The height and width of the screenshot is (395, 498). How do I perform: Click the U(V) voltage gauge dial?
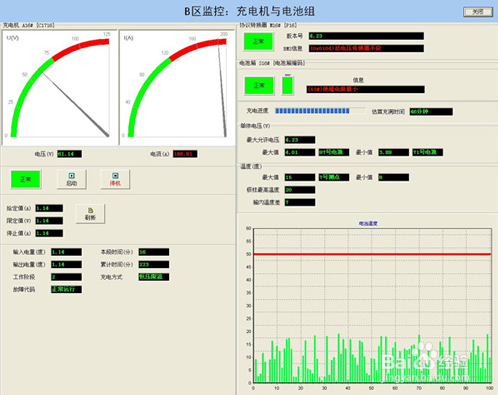60,88
